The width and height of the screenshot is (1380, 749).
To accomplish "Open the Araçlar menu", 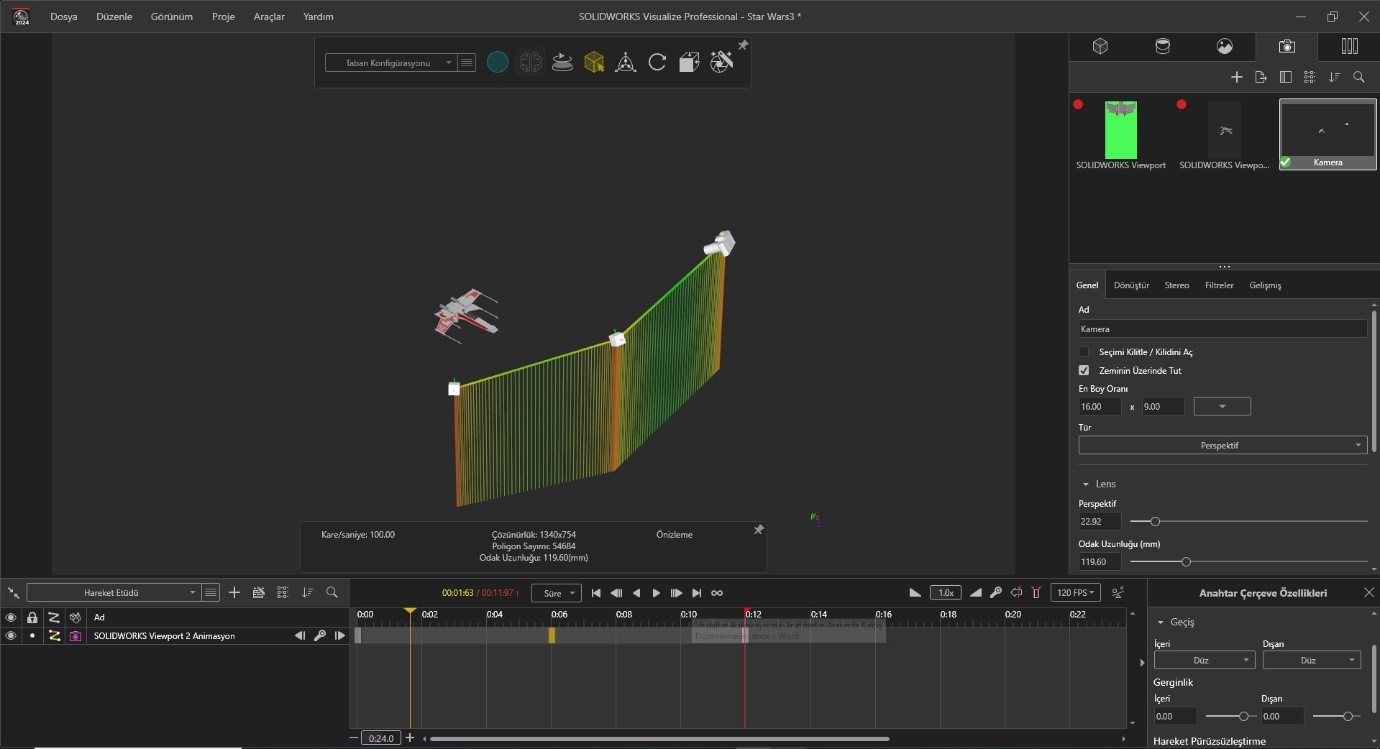I will (269, 17).
